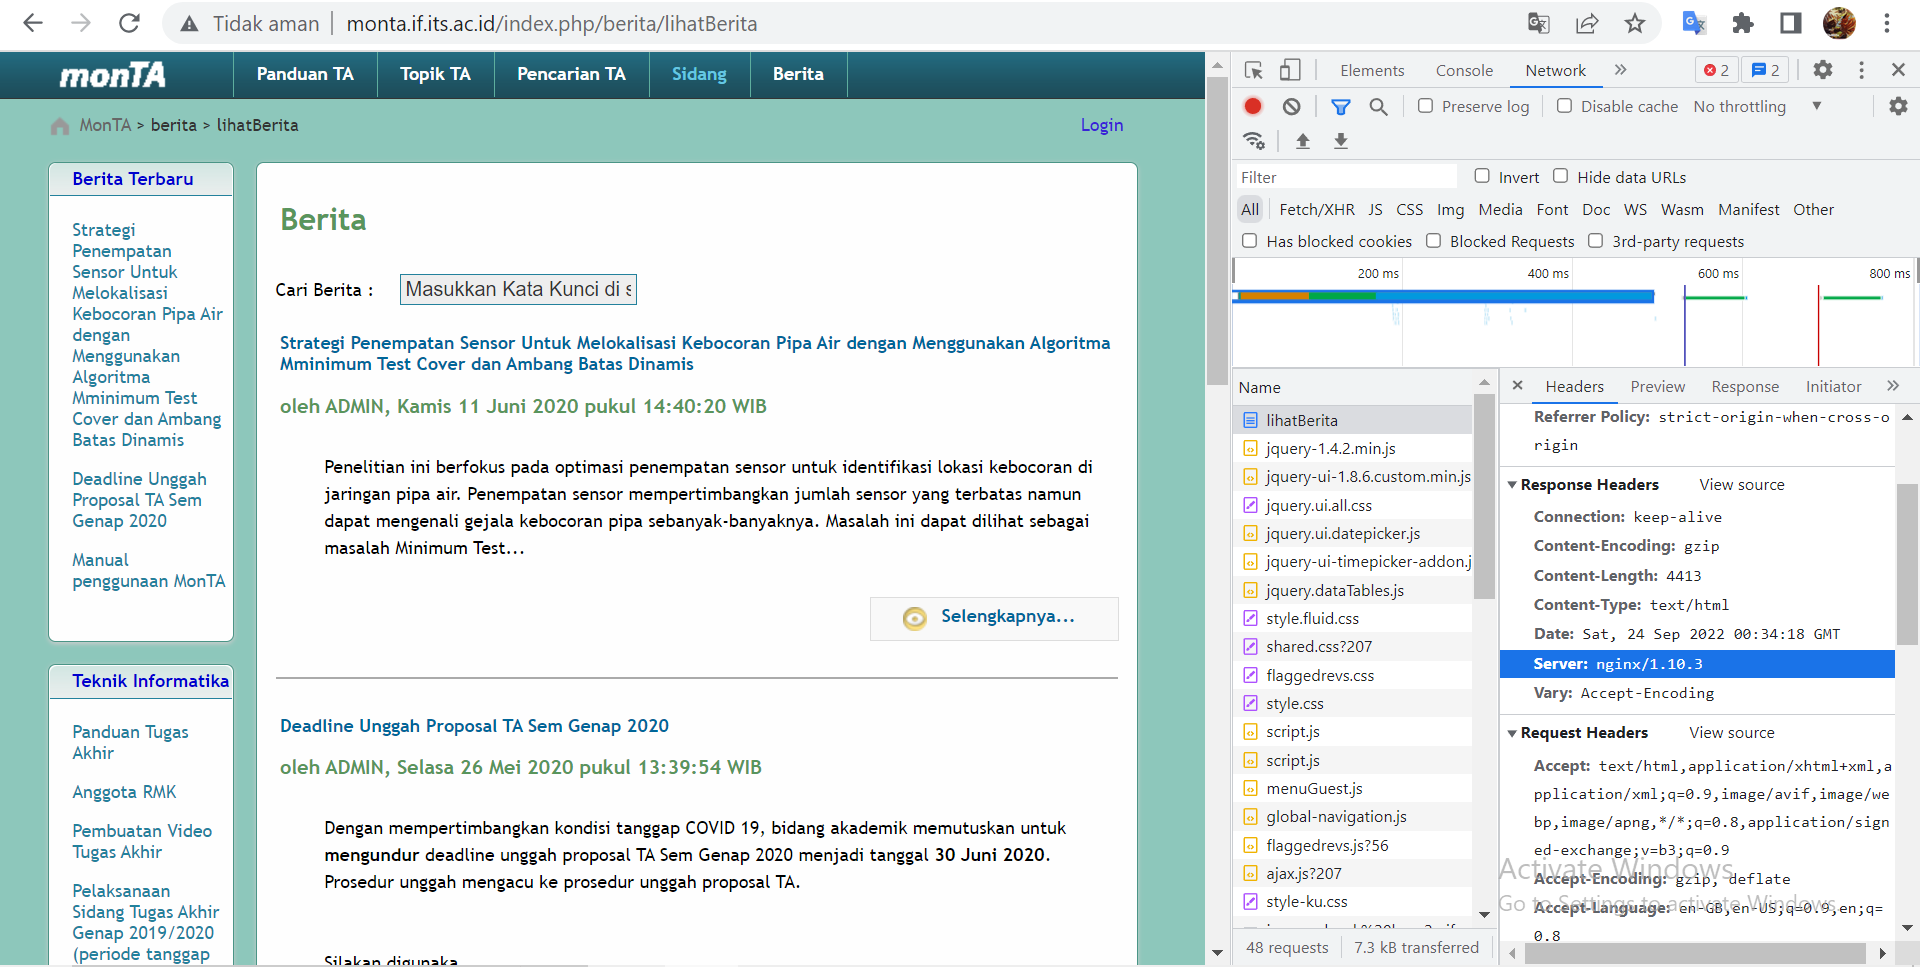Image resolution: width=1920 pixels, height=967 pixels.
Task: Close the request details pane
Action: tap(1518, 386)
